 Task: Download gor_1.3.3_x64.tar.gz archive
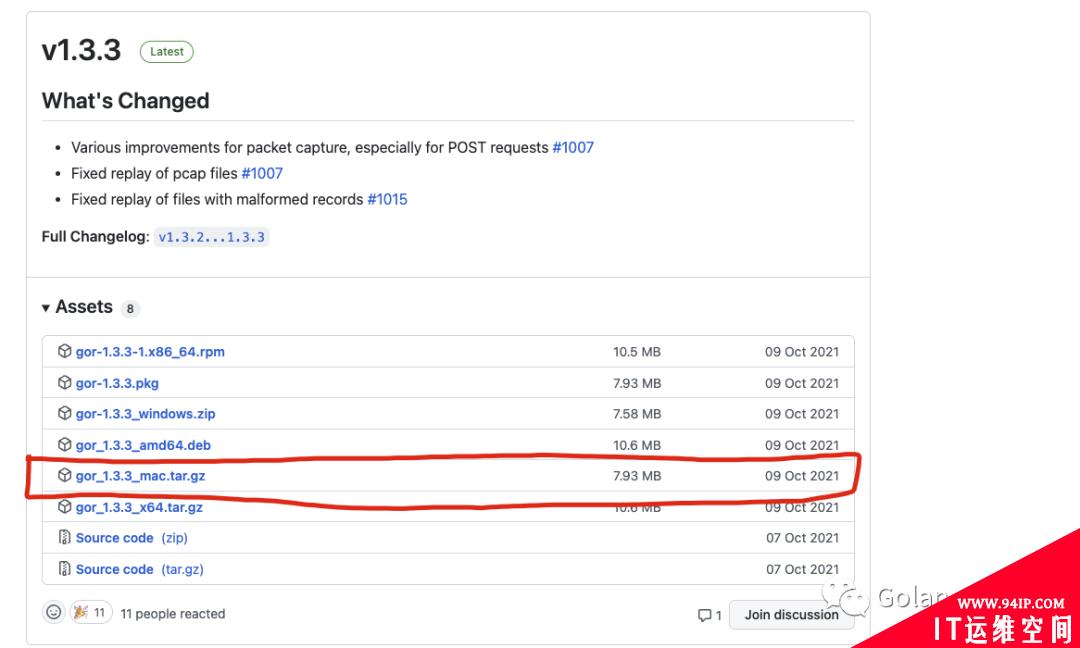(x=139, y=508)
